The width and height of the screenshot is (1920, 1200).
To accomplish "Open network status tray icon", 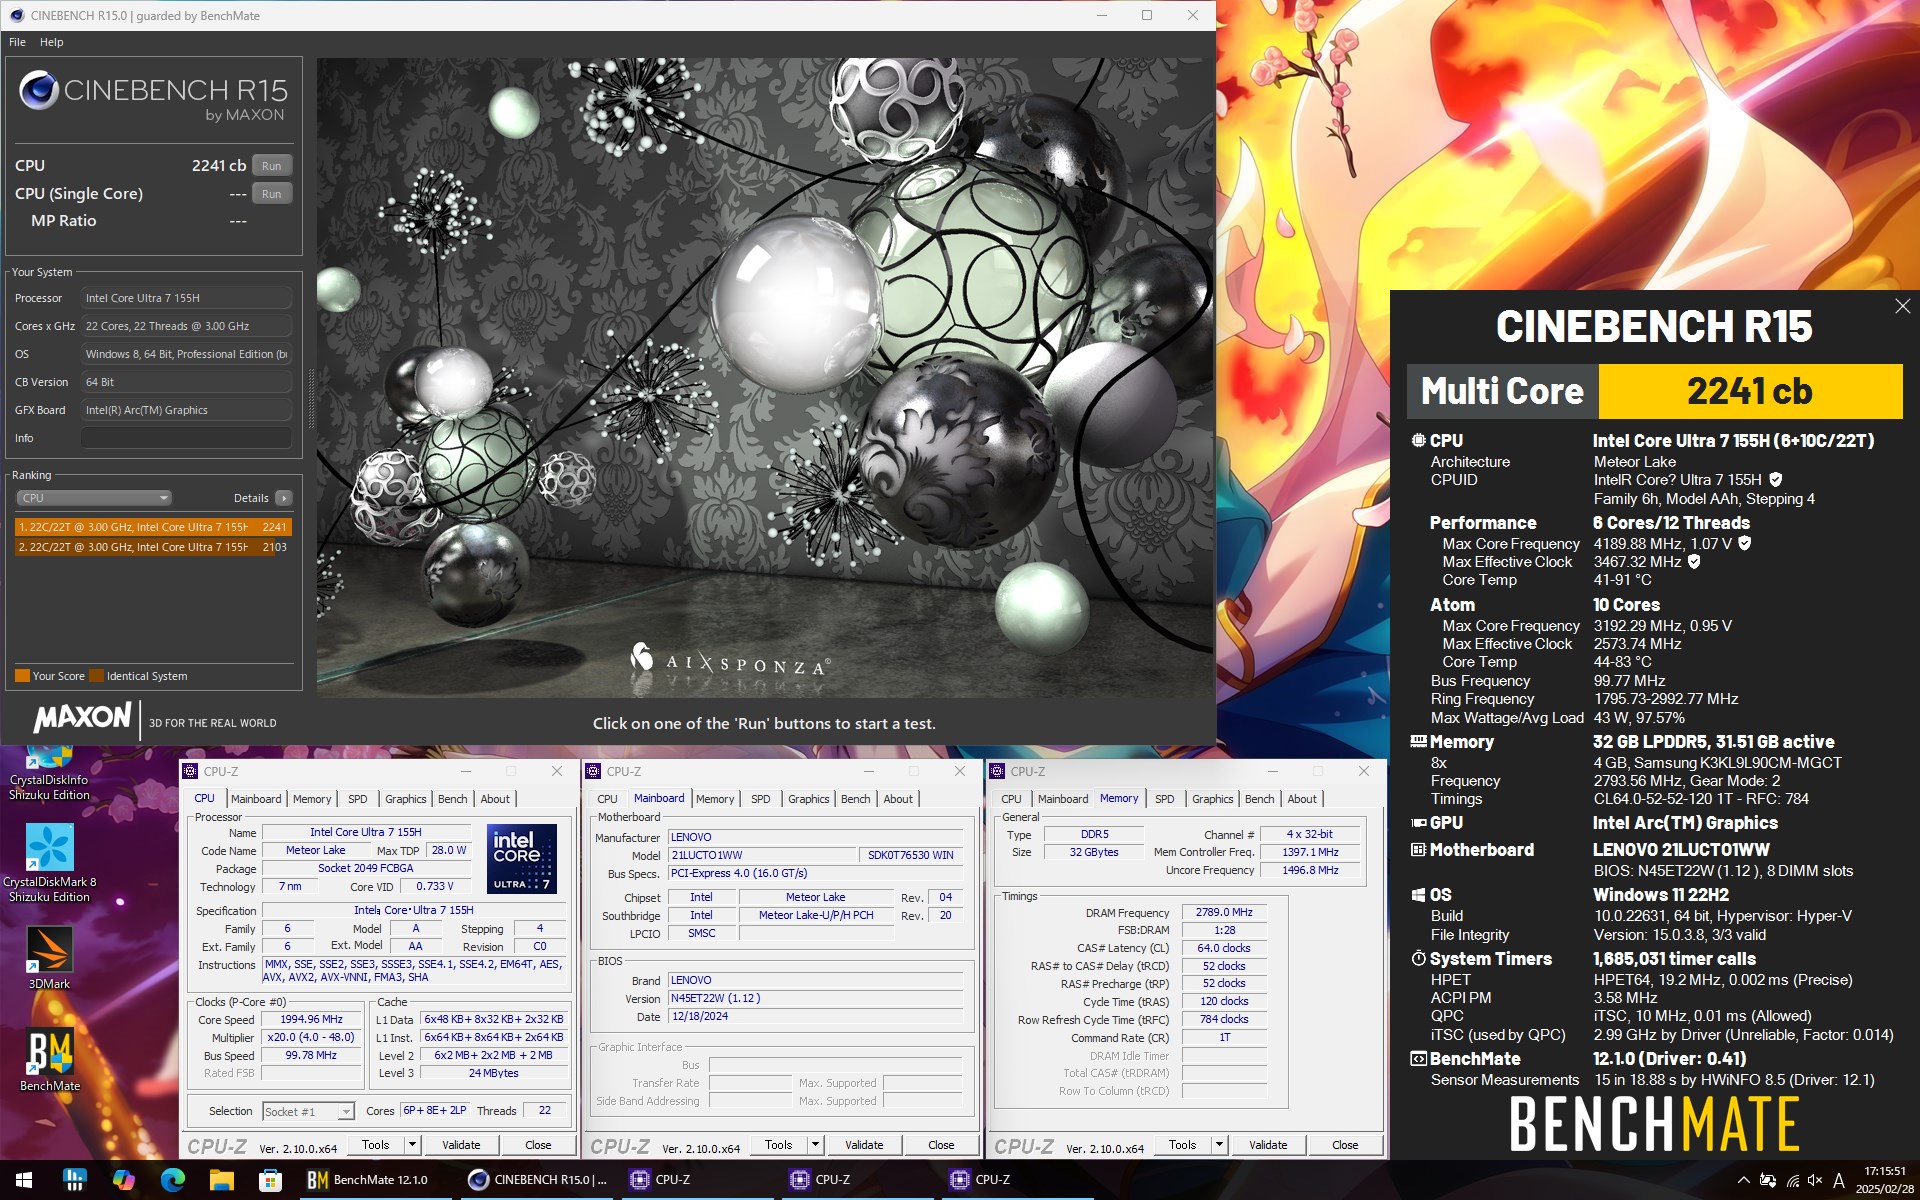I will [1793, 1181].
